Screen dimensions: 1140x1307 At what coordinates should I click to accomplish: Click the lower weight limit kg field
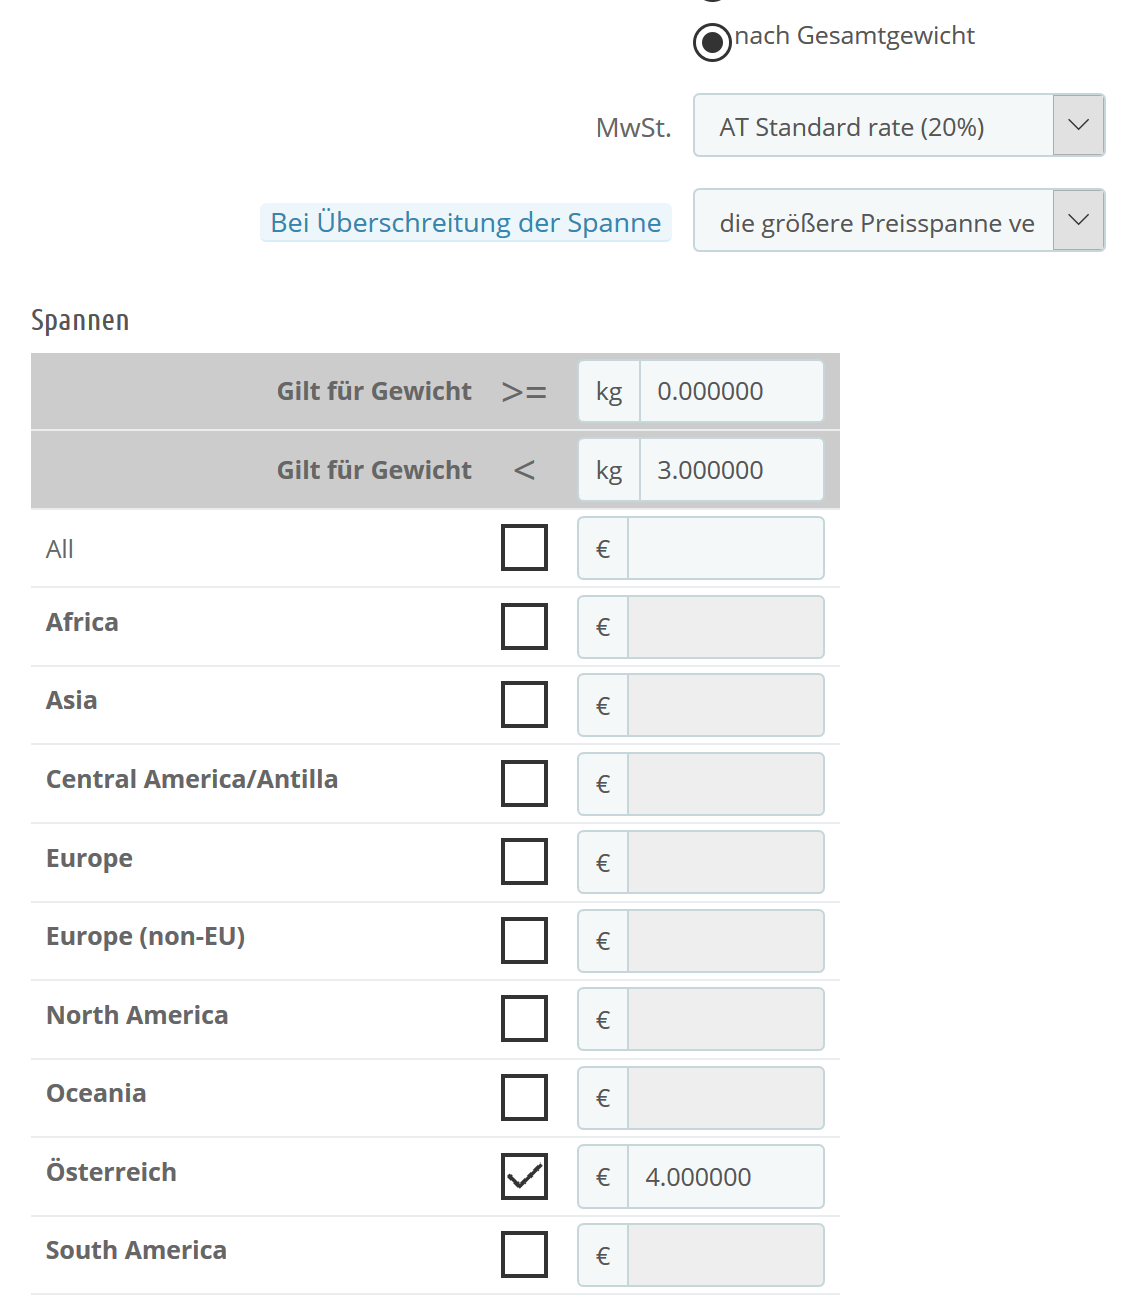coord(730,392)
